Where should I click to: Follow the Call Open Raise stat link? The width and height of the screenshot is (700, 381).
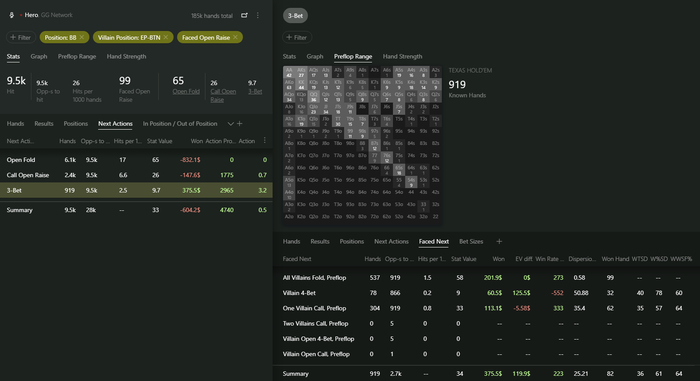(223, 96)
